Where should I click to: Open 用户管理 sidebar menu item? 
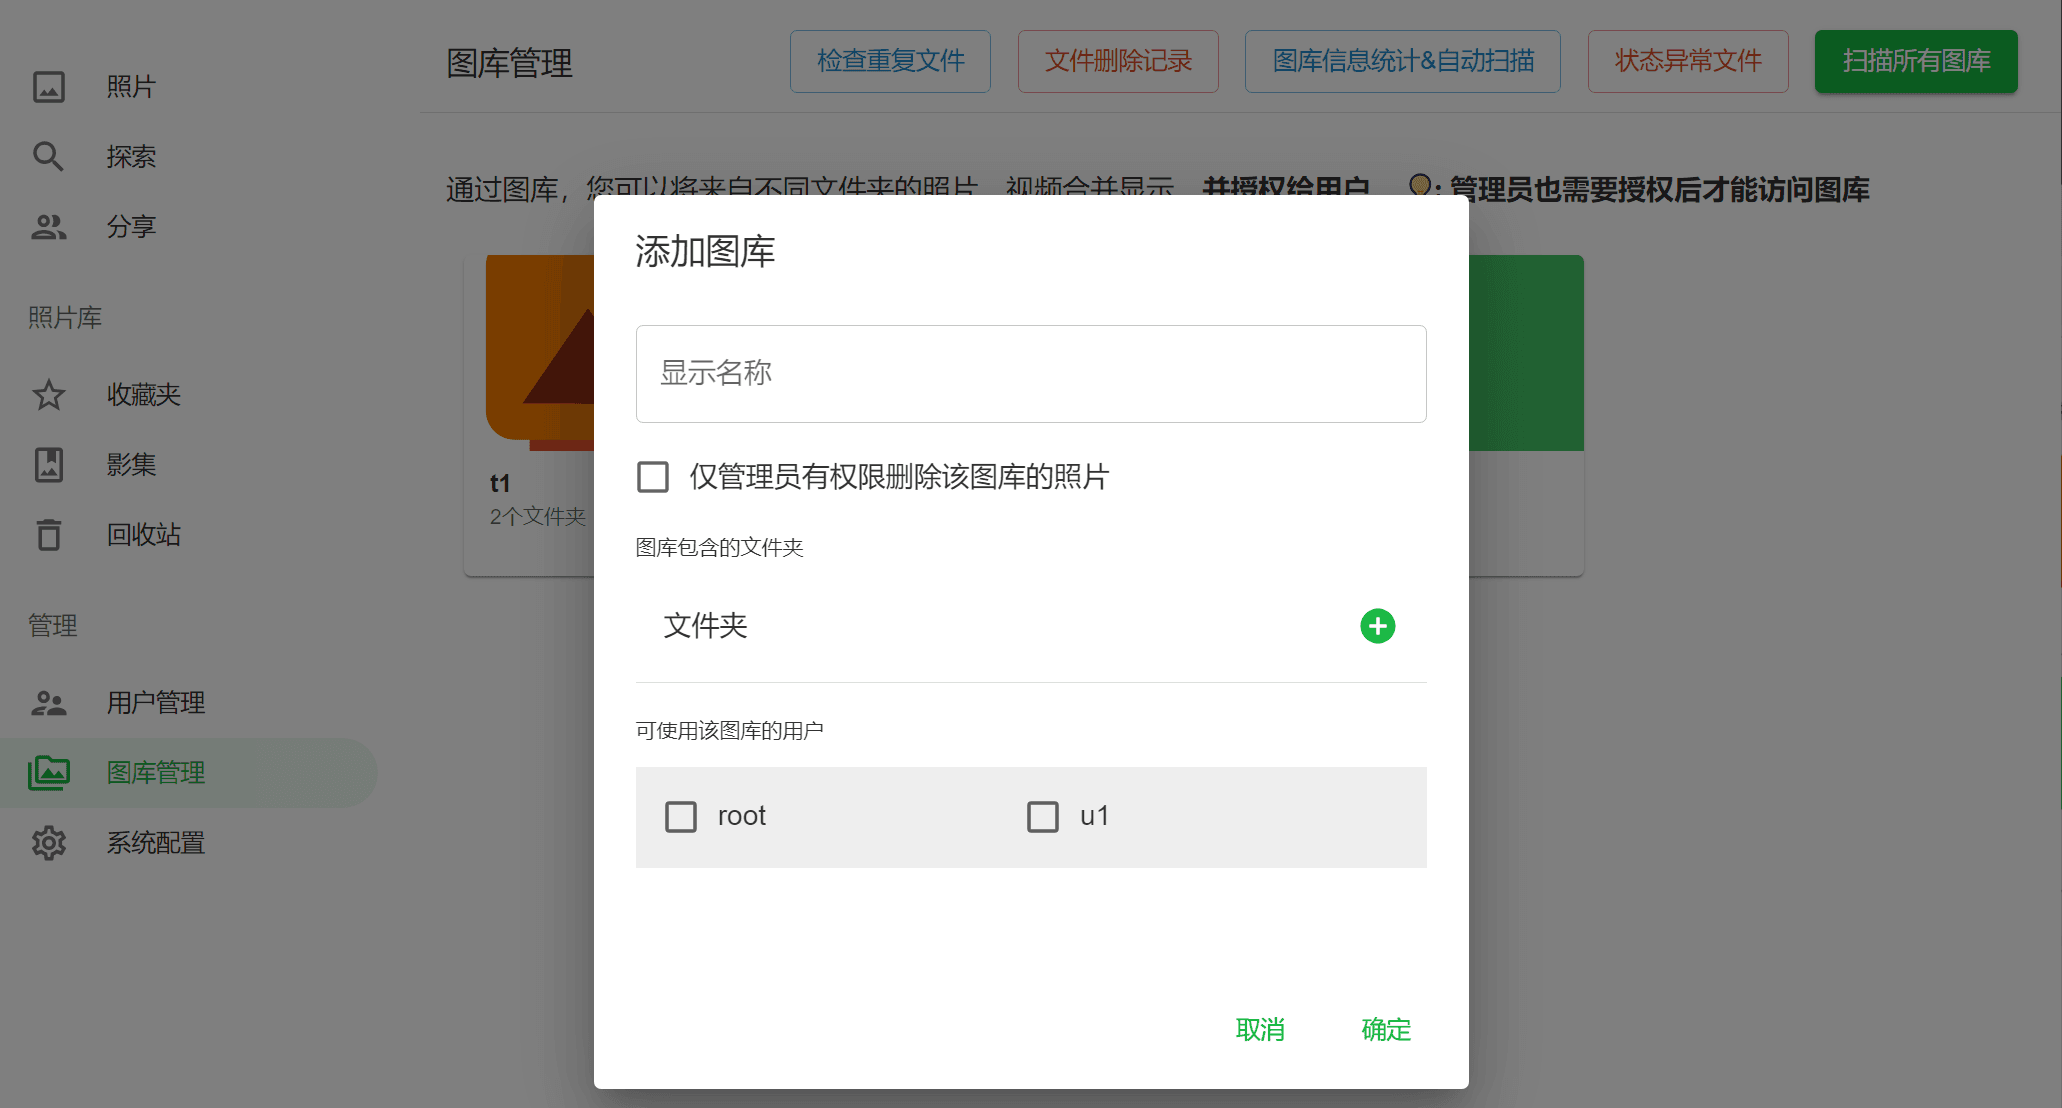pos(156,703)
